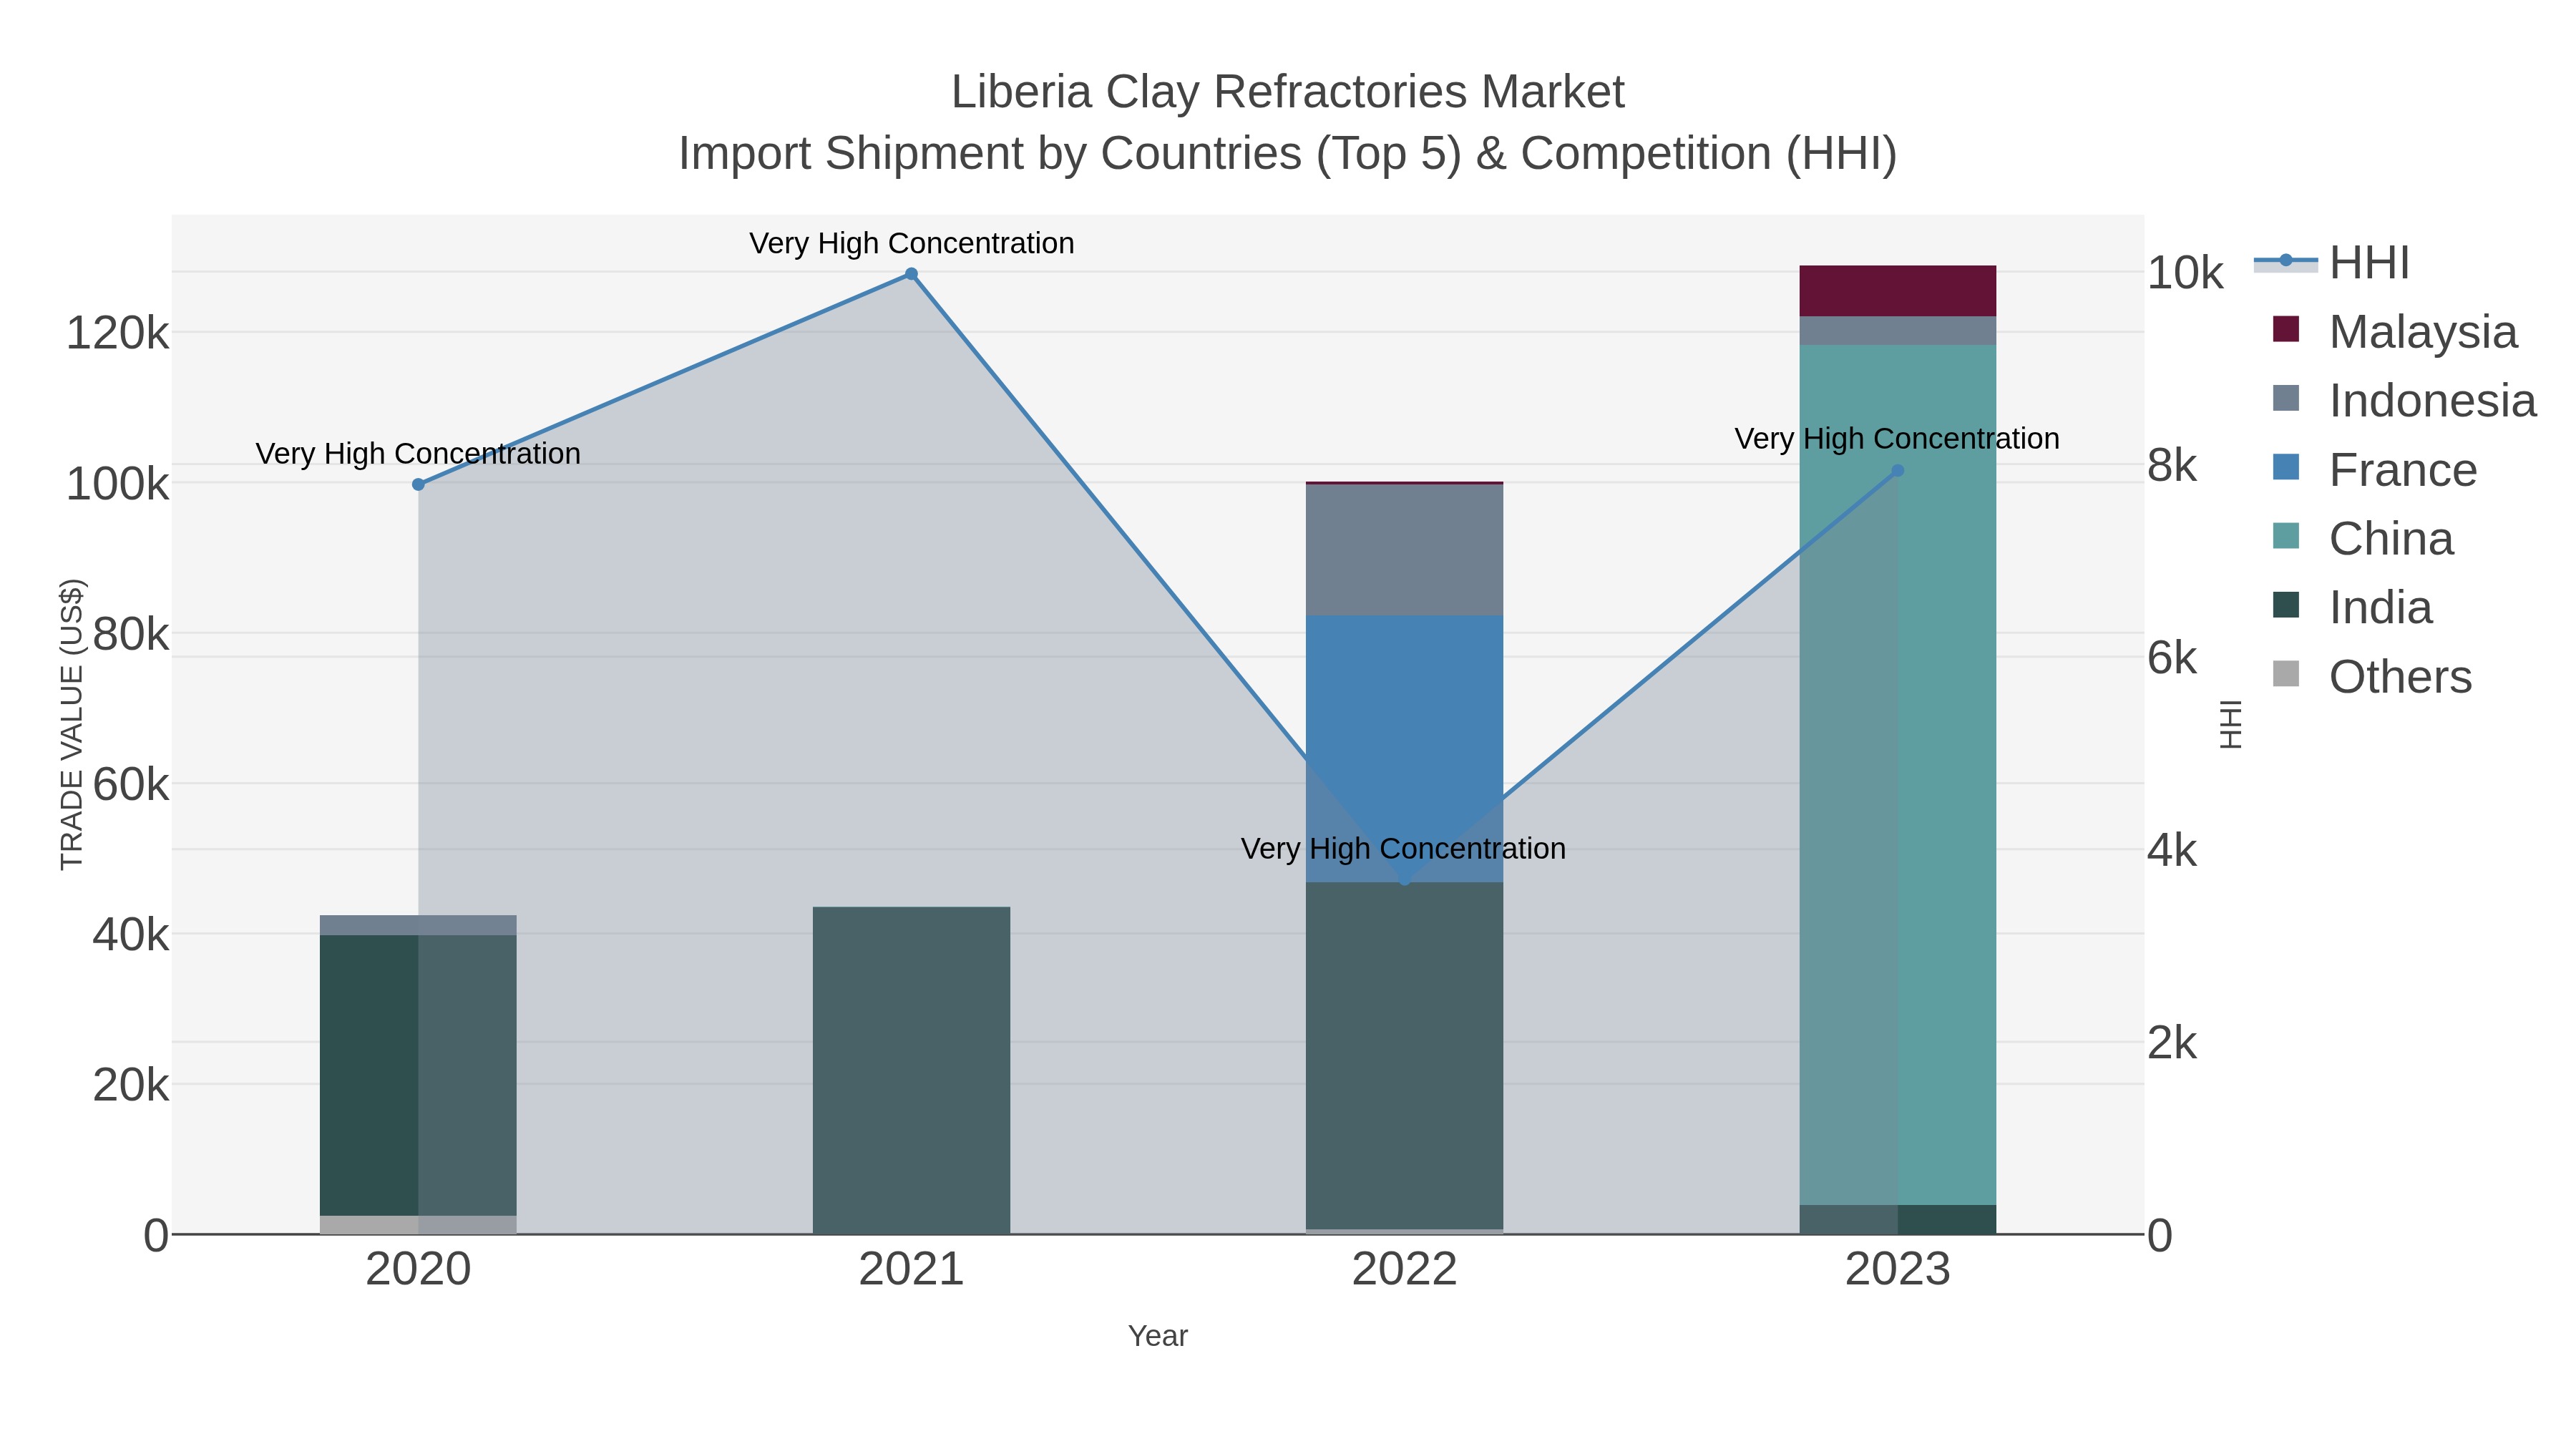The height and width of the screenshot is (1449, 2576).
Task: Click the Others segment in 2020 bar
Action: point(418,1225)
